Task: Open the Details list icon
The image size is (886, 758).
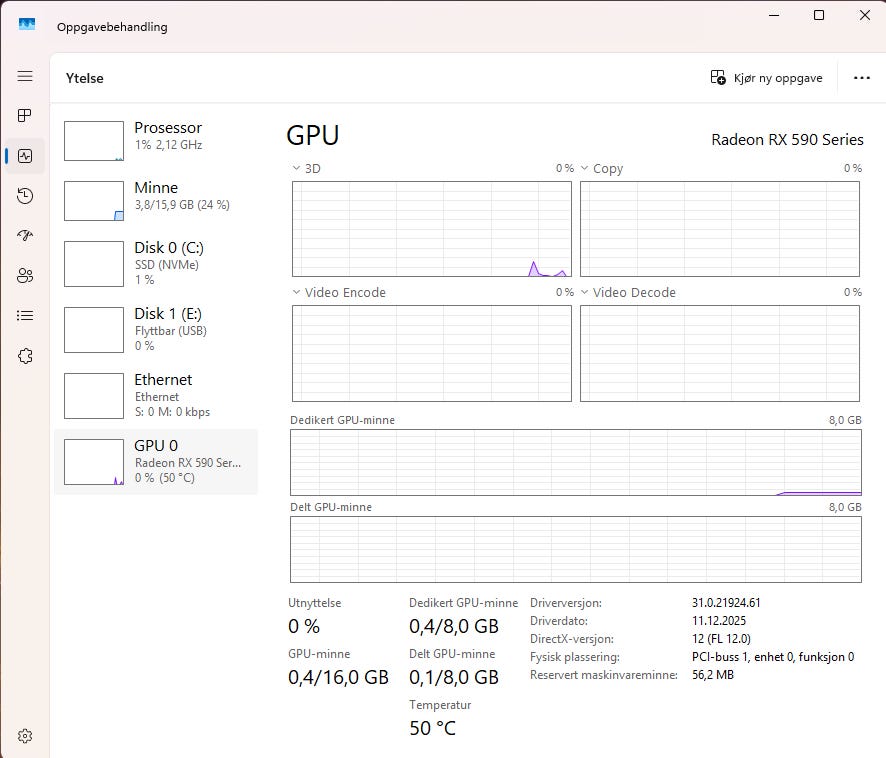Action: (x=25, y=315)
